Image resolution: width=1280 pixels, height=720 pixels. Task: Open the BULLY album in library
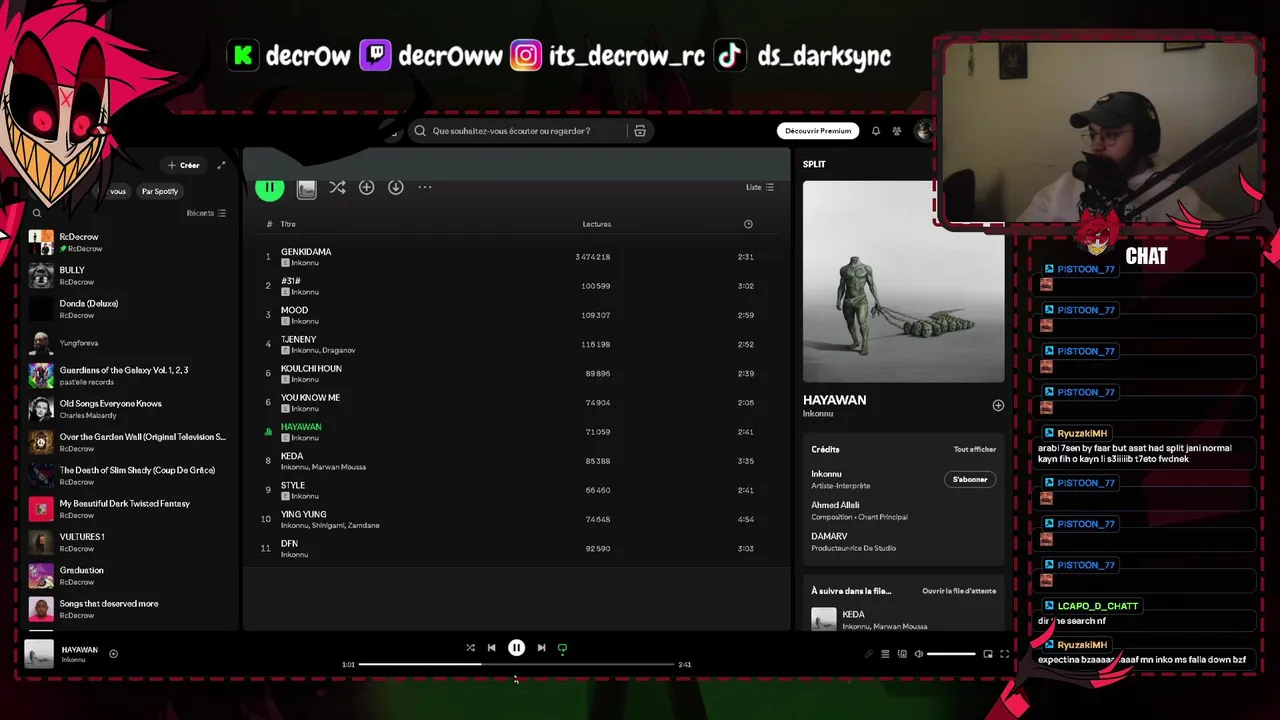coord(130,276)
